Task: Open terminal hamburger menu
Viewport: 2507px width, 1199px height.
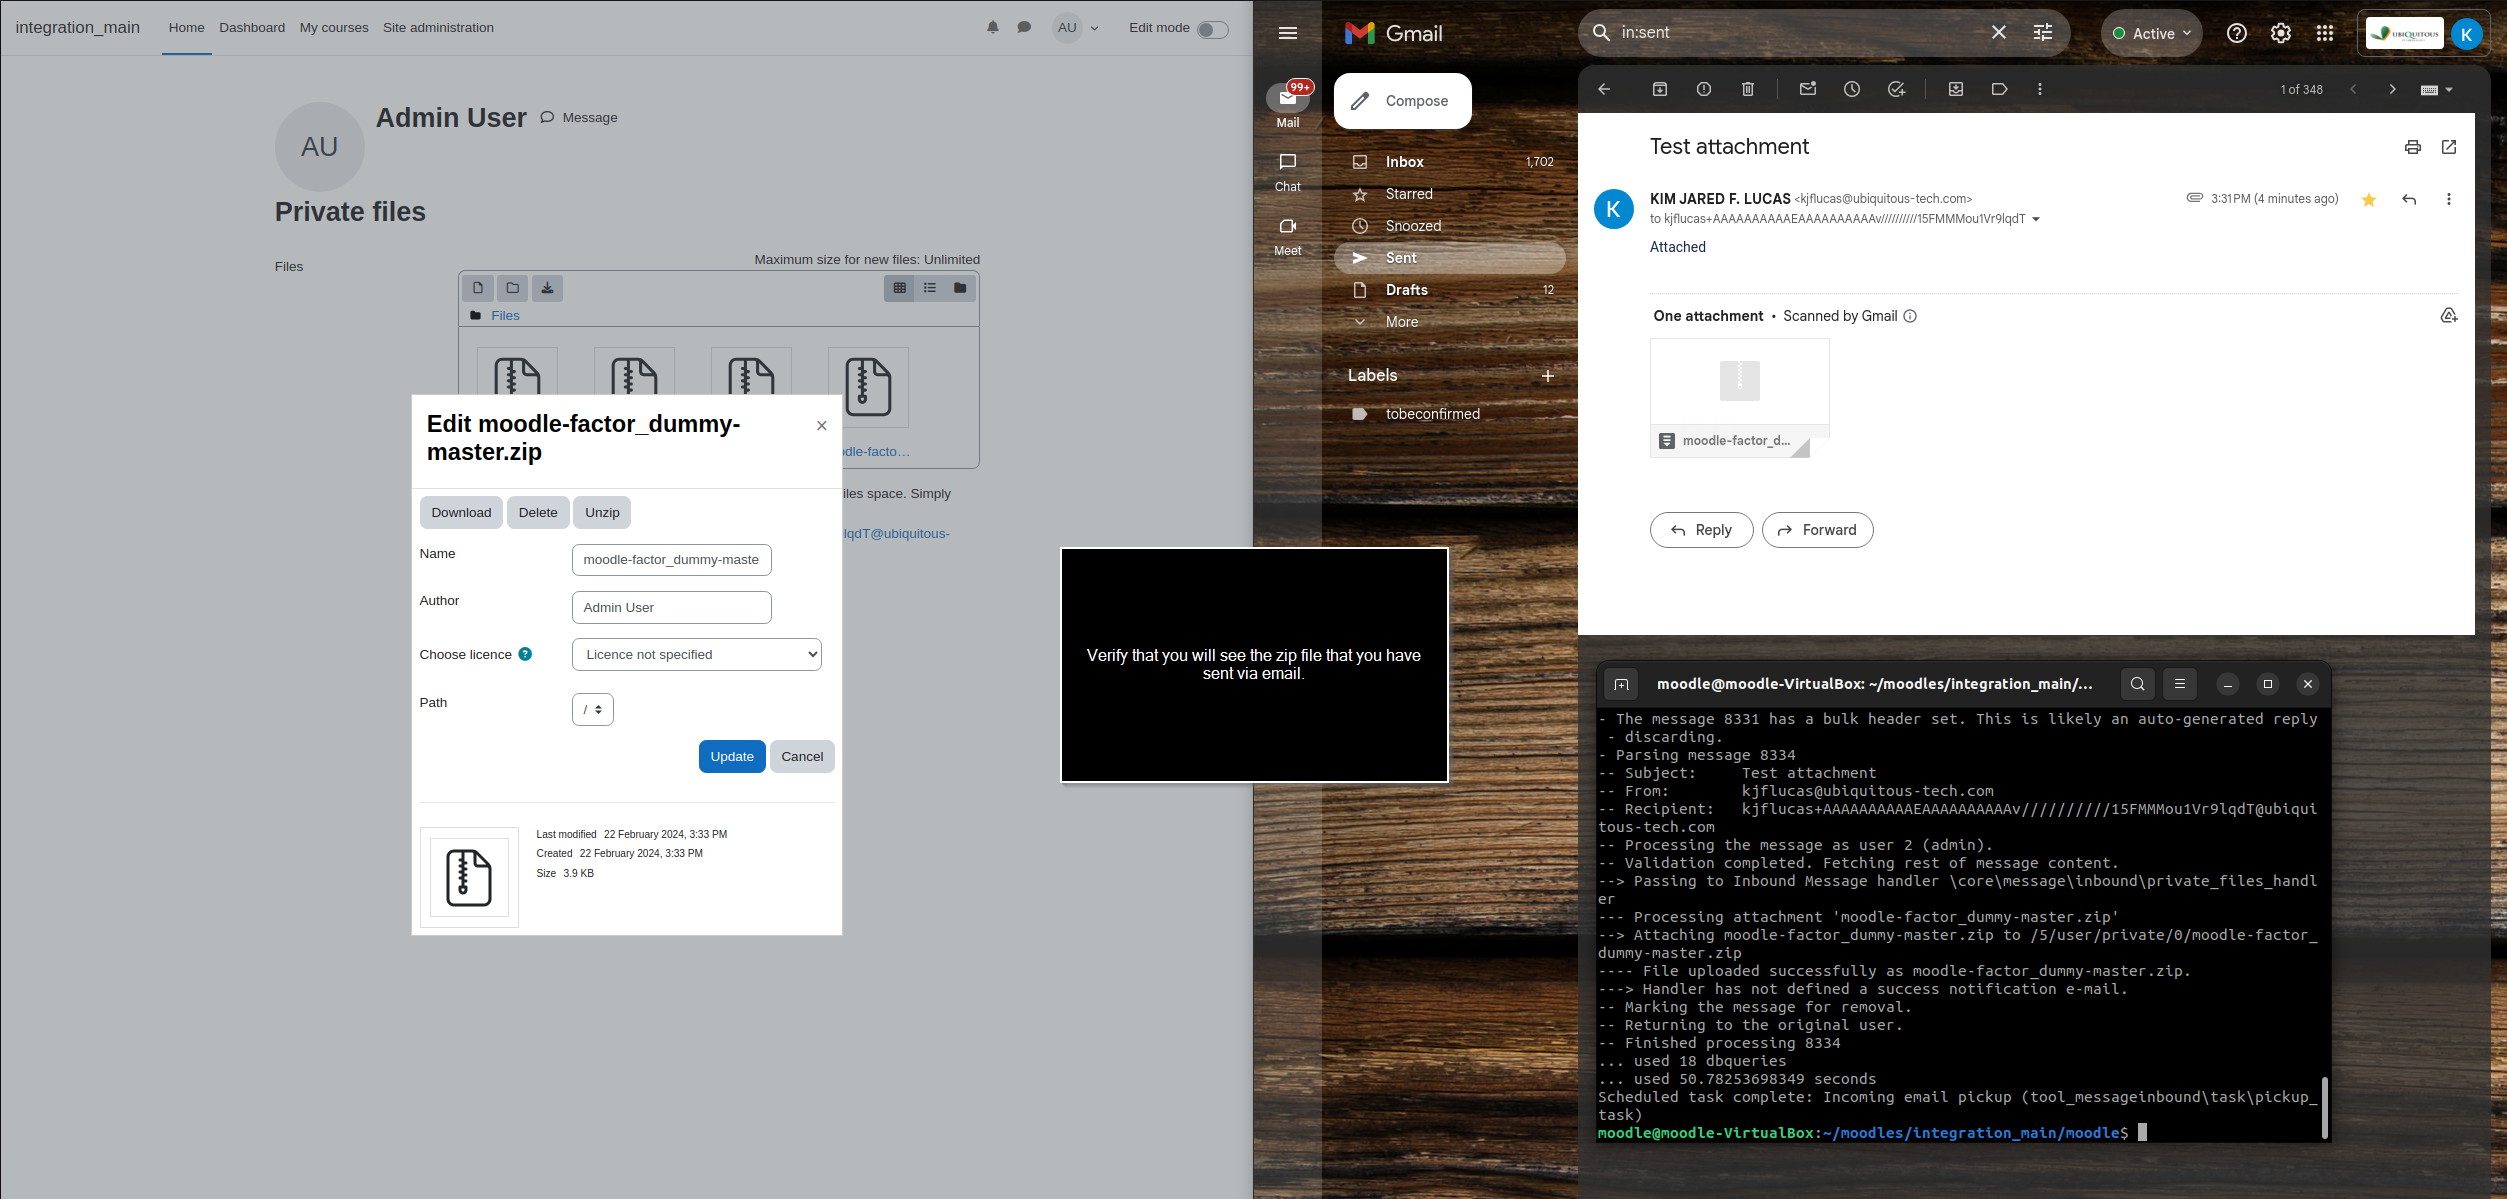Action: click(x=2180, y=684)
